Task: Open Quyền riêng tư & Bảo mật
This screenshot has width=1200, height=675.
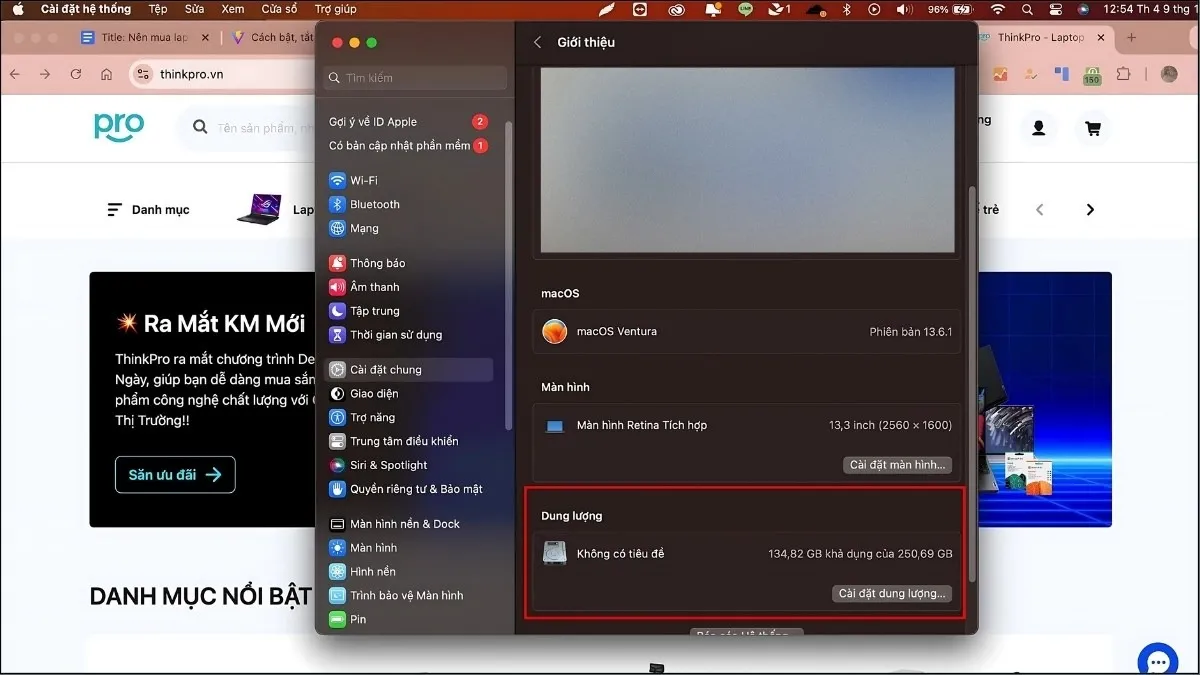Action: 415,489
